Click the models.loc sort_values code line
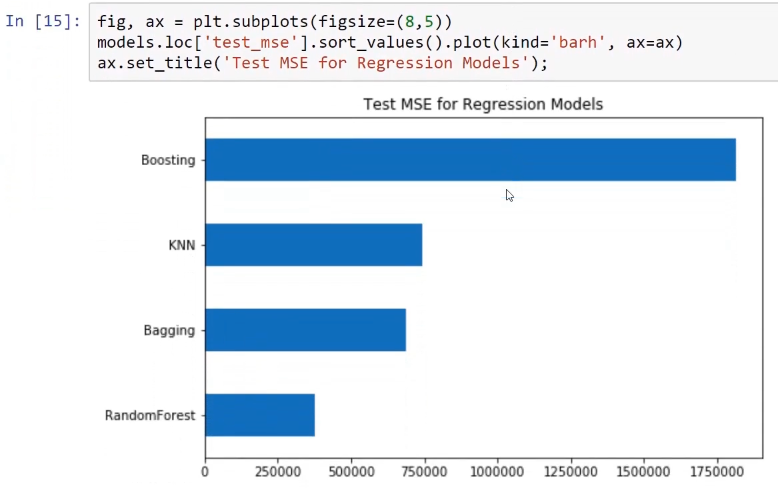 (x=390, y=43)
